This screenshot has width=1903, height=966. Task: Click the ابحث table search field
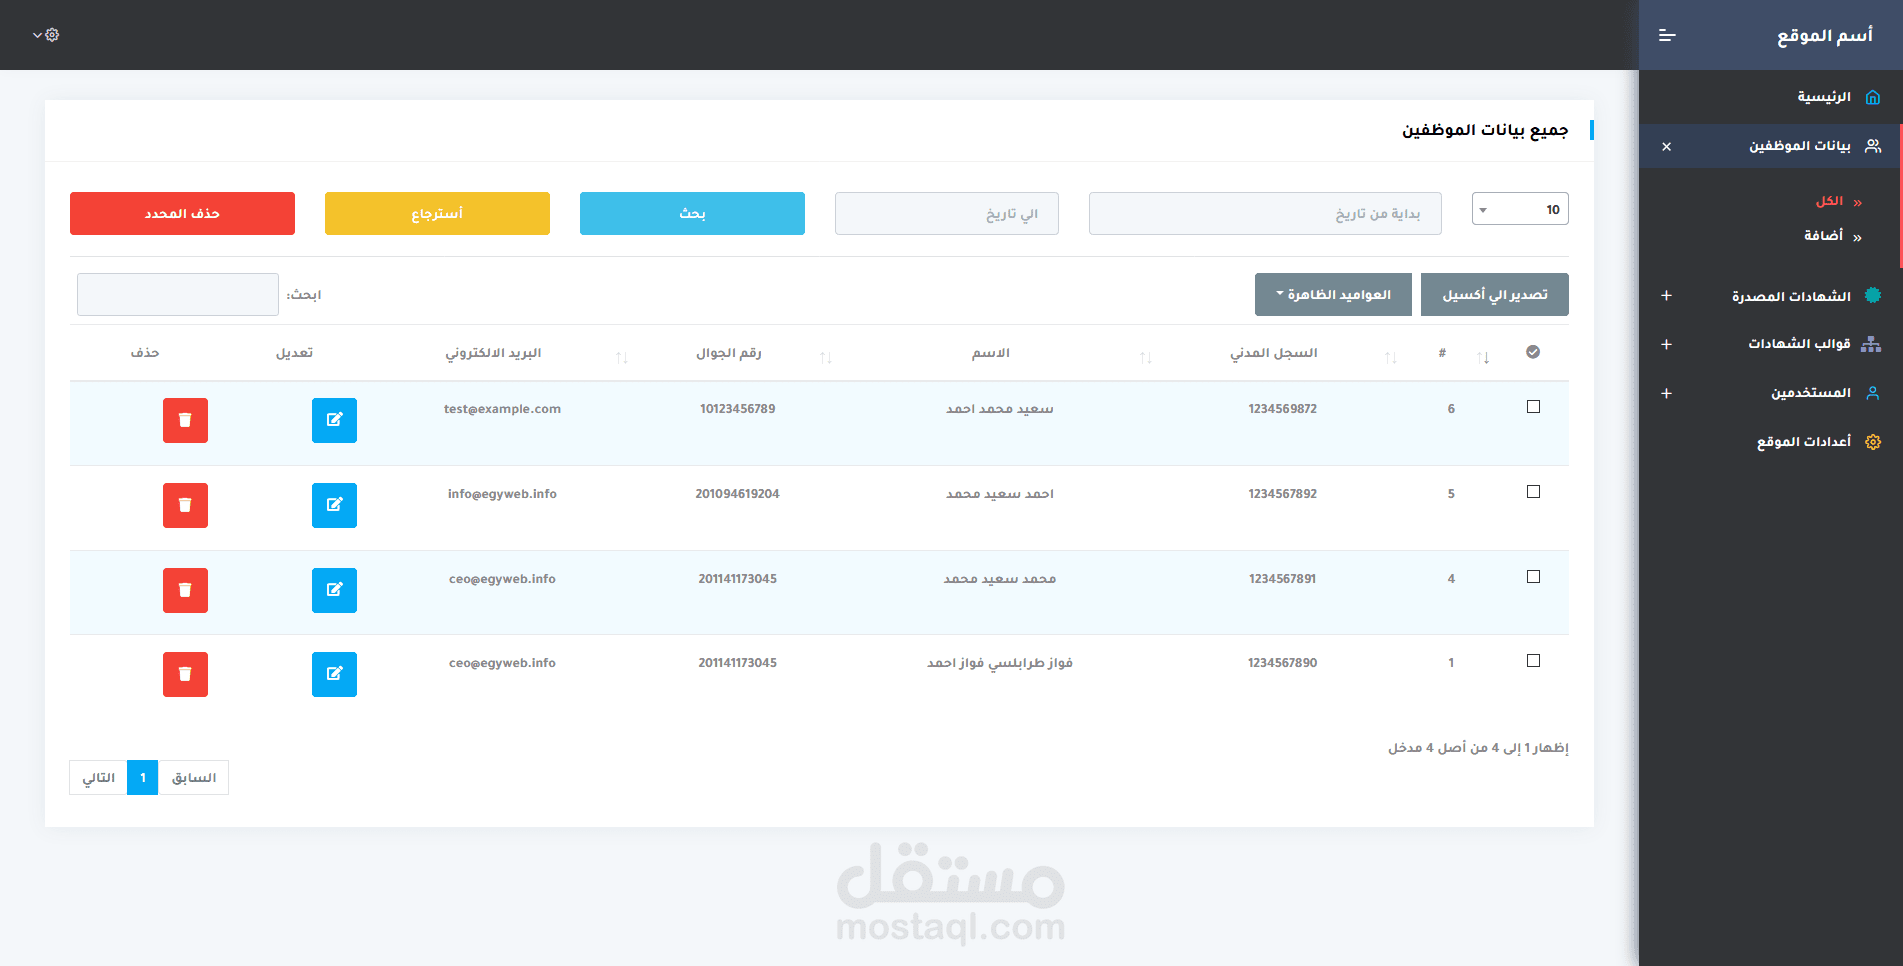click(x=178, y=295)
